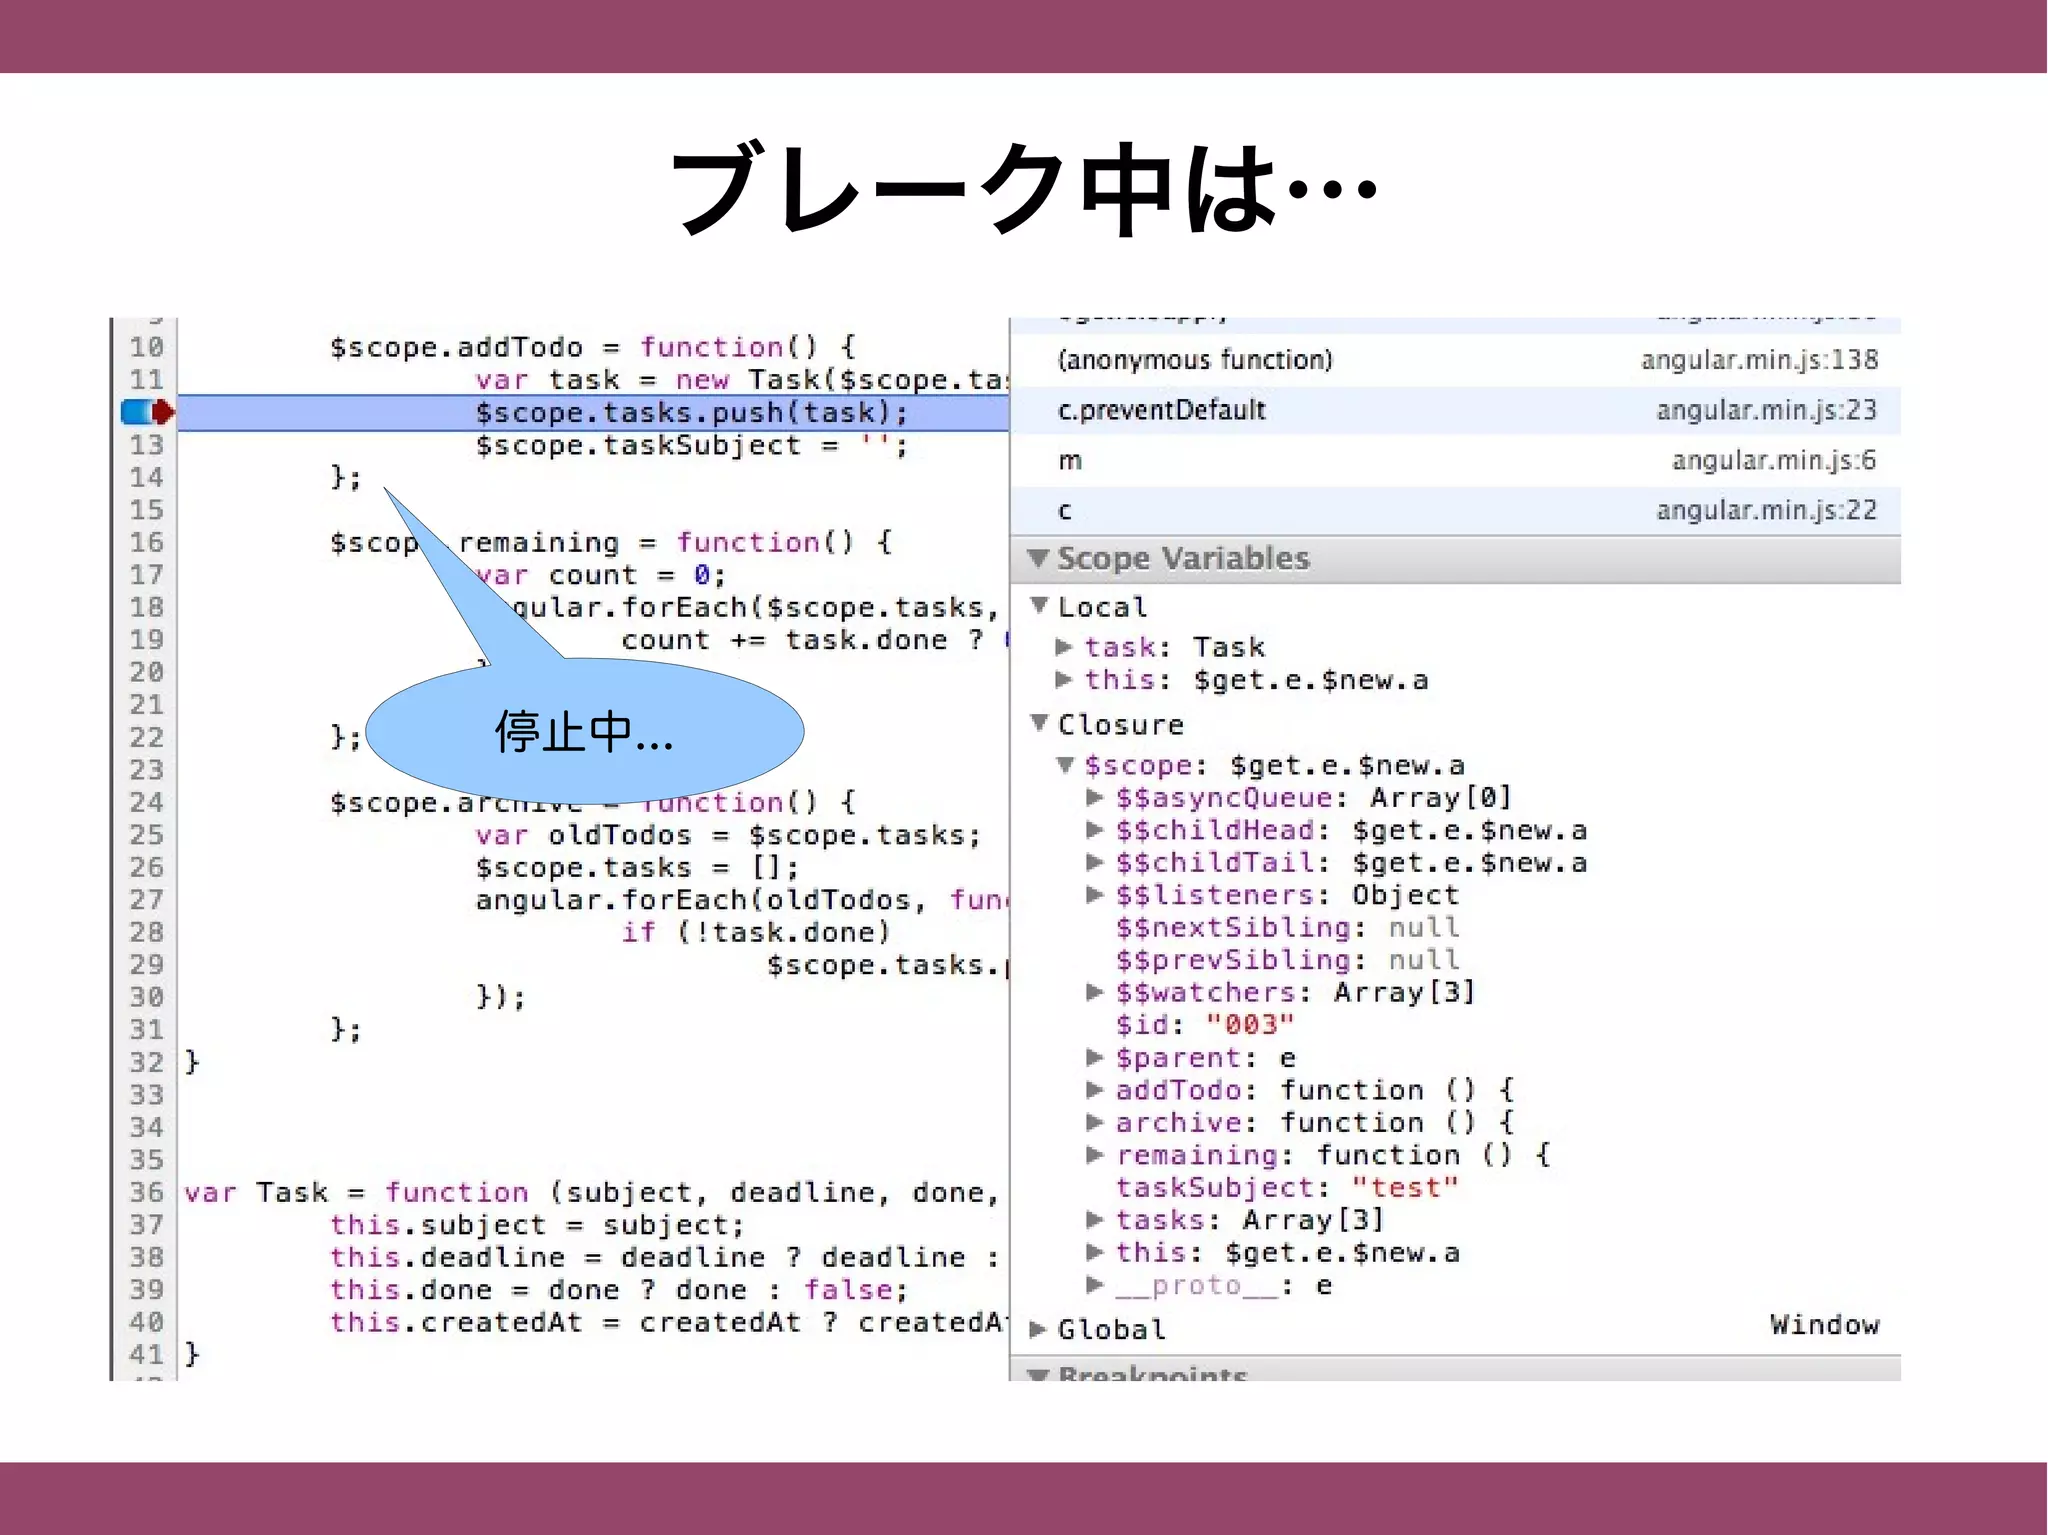Expand addTodo: function entry
This screenshot has height=1535, width=2048.
[1095, 1090]
